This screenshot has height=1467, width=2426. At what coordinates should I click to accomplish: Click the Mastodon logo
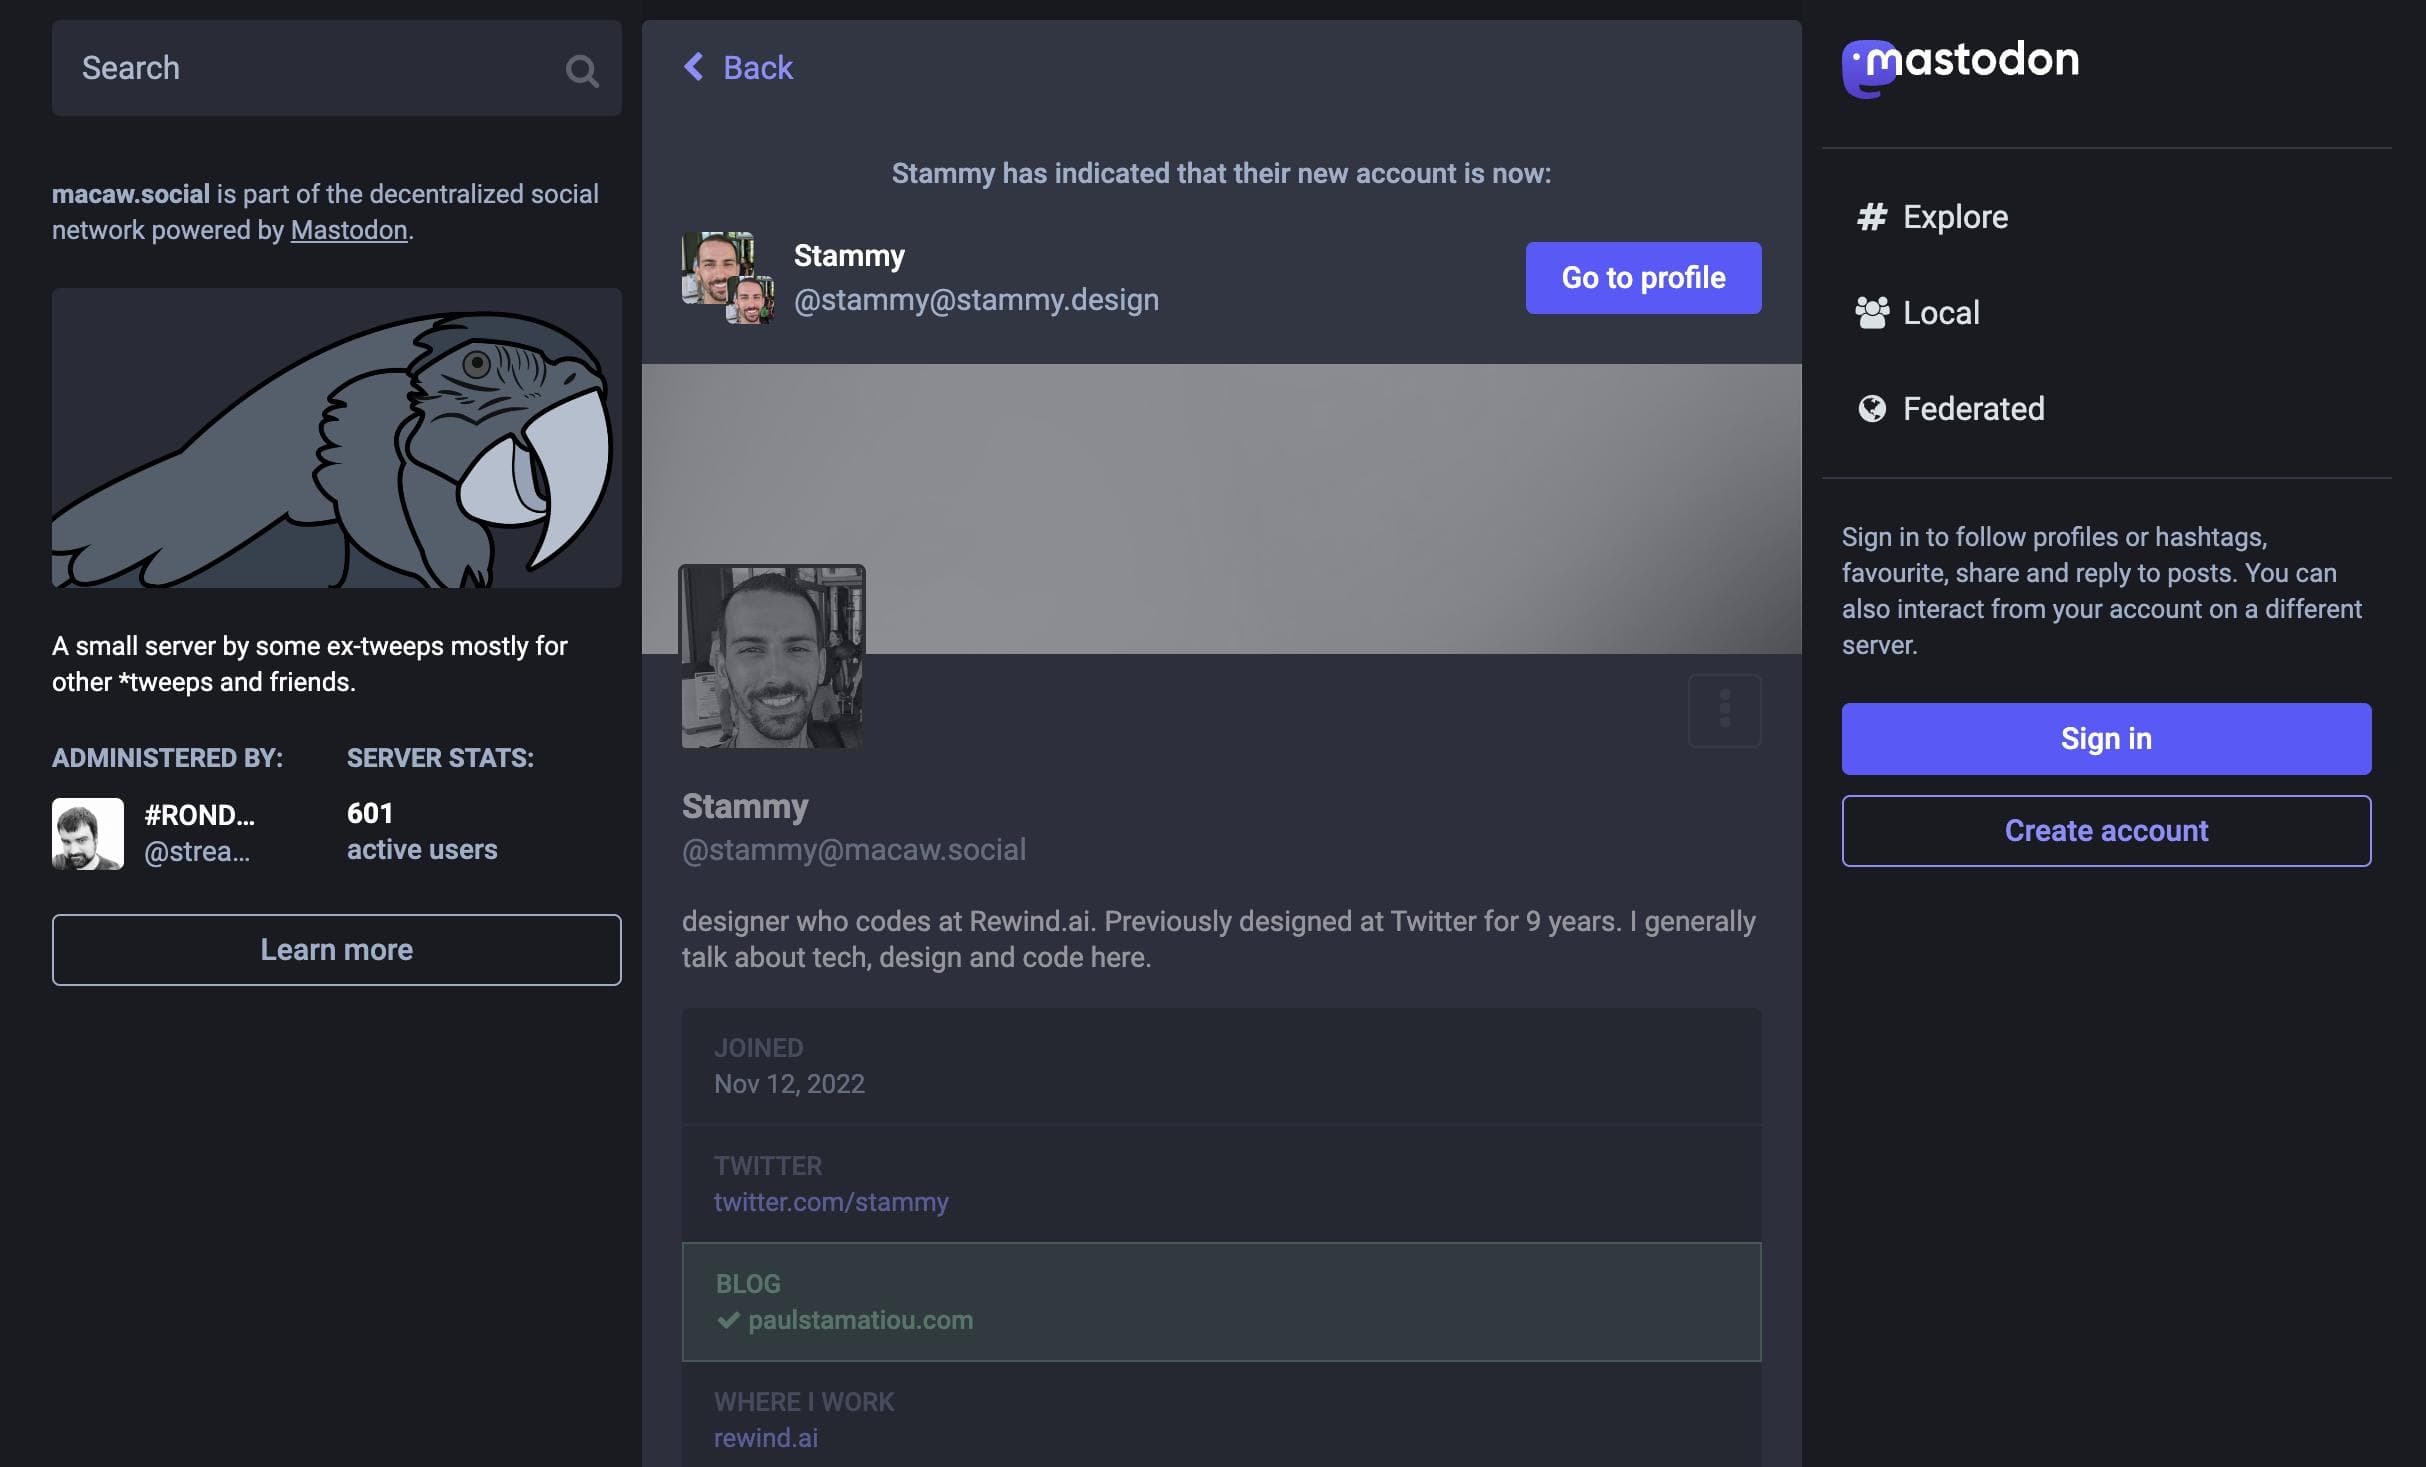1960,67
